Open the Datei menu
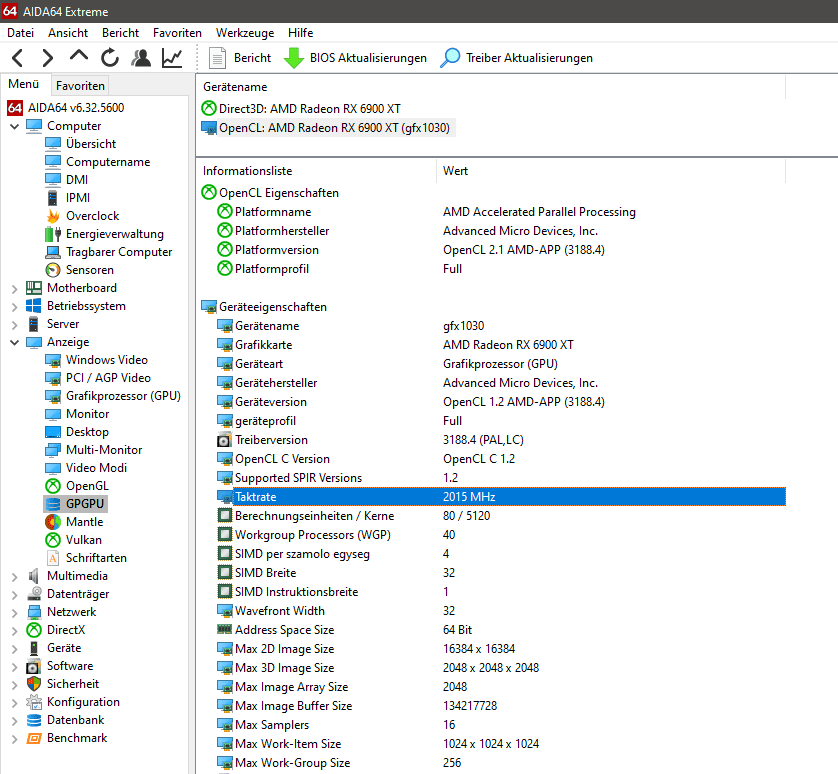Image resolution: width=838 pixels, height=774 pixels. (x=20, y=33)
